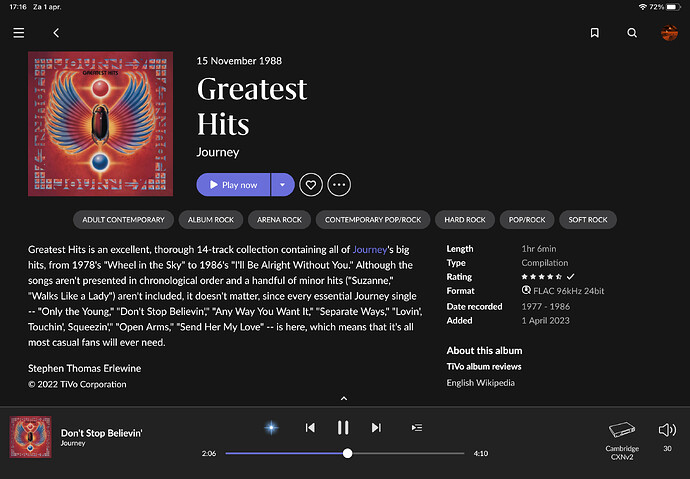Click the 15 November 1988 date

(x=239, y=61)
